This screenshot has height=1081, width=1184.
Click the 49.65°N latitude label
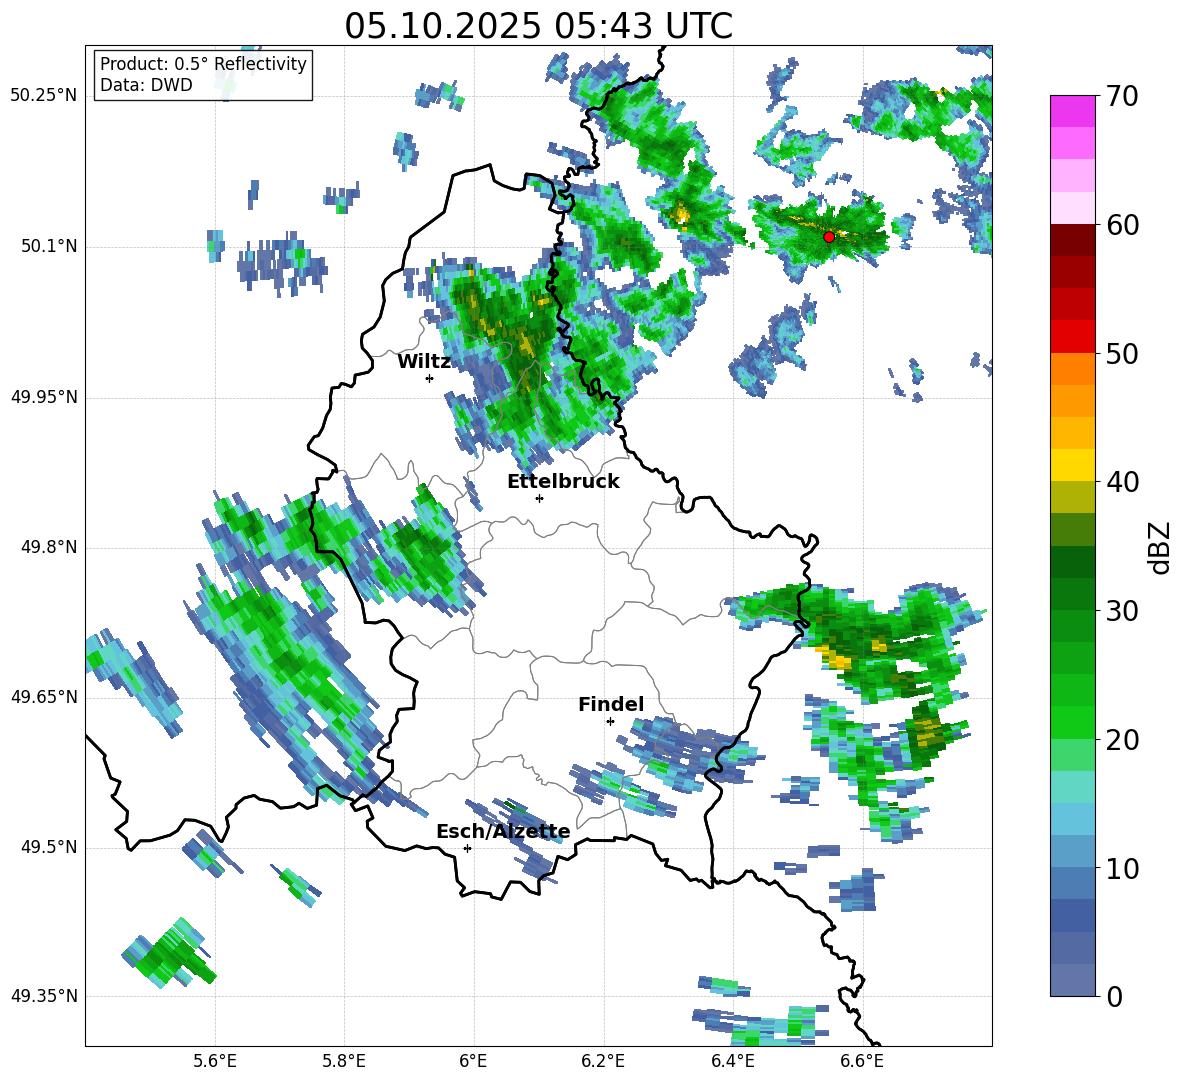[x=44, y=697]
